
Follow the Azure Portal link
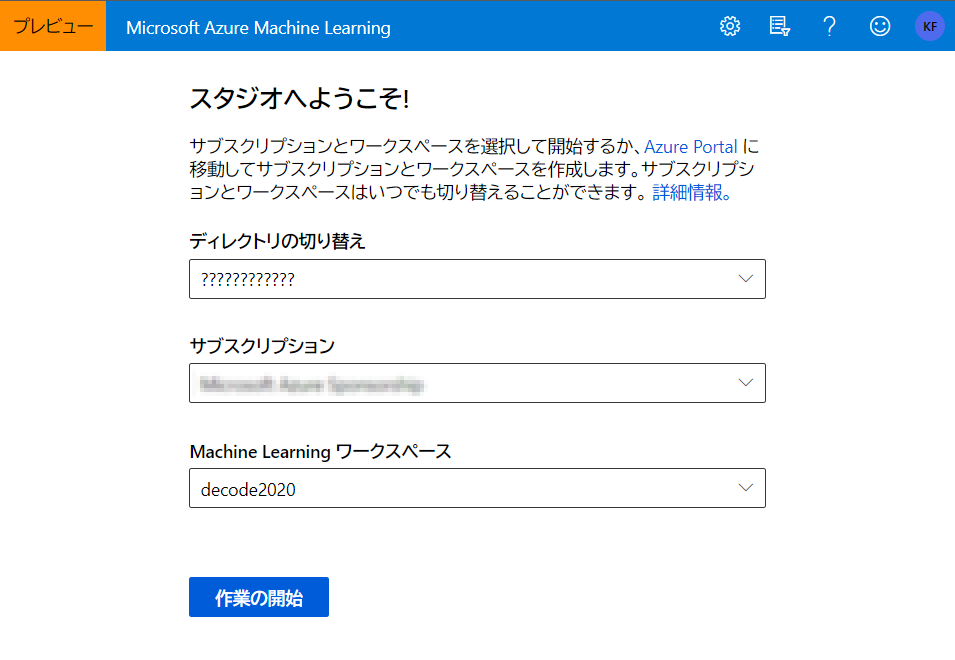coord(691,147)
